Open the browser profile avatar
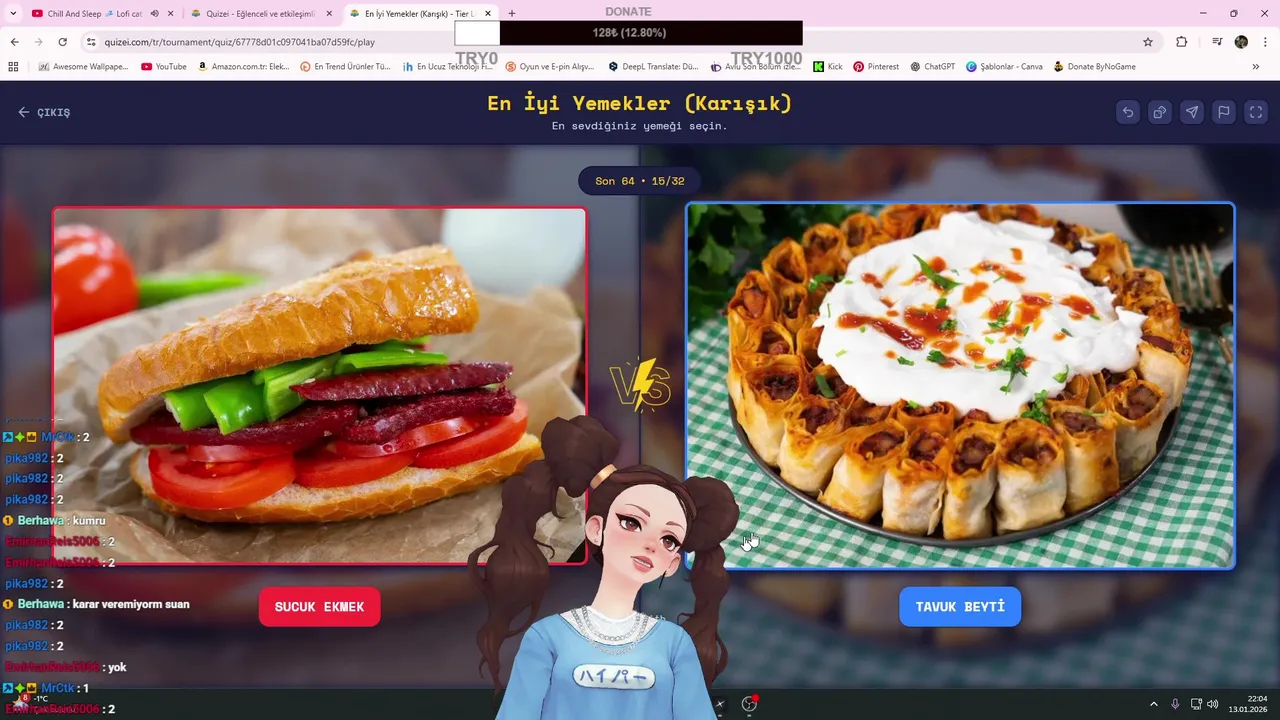 pyautogui.click(x=1241, y=42)
